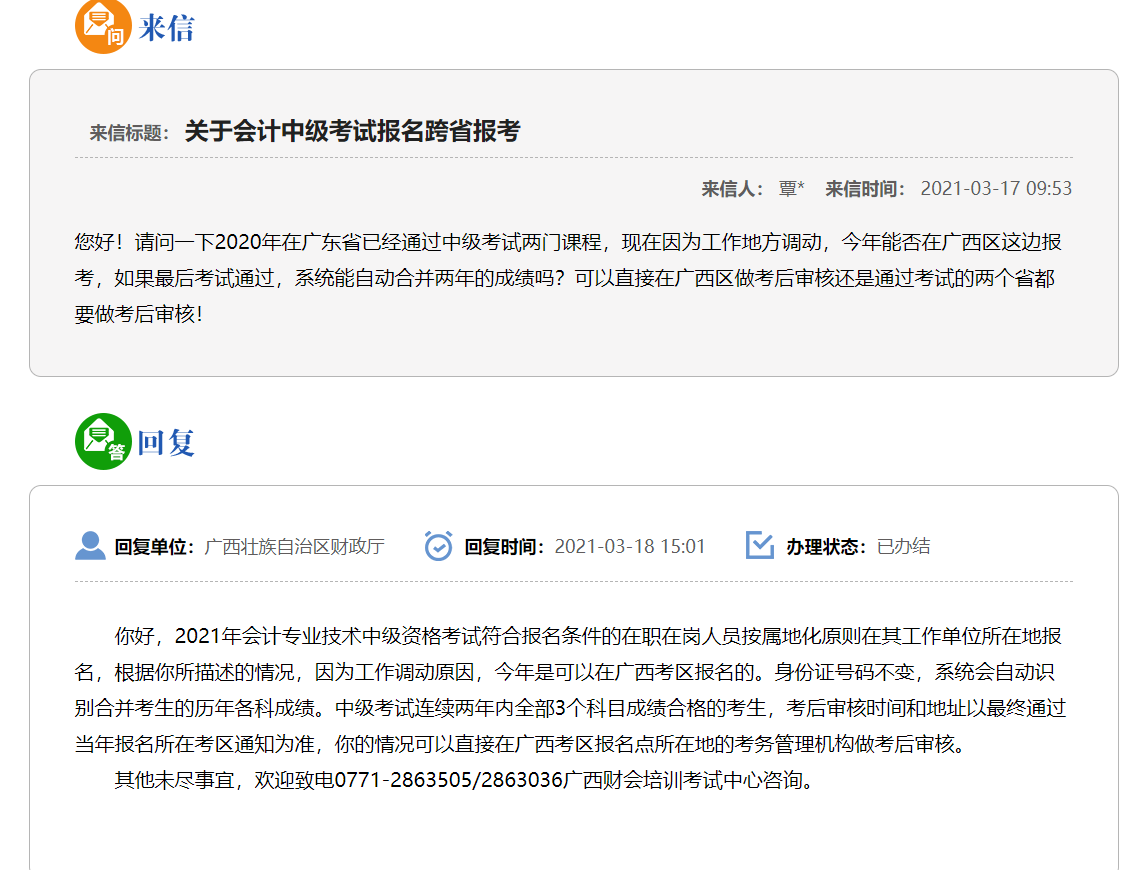Viewport: 1148px width, 870px height.
Task: Click the title 关于会计中级考试报名跨省报考
Action: [x=352, y=131]
